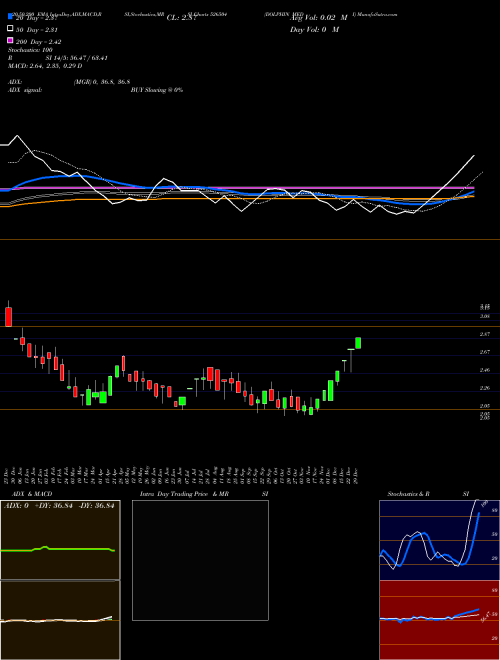The image size is (500, 660).
Task: Select the '200 Day - 2.42' legend text
Action: (x=39, y=42)
